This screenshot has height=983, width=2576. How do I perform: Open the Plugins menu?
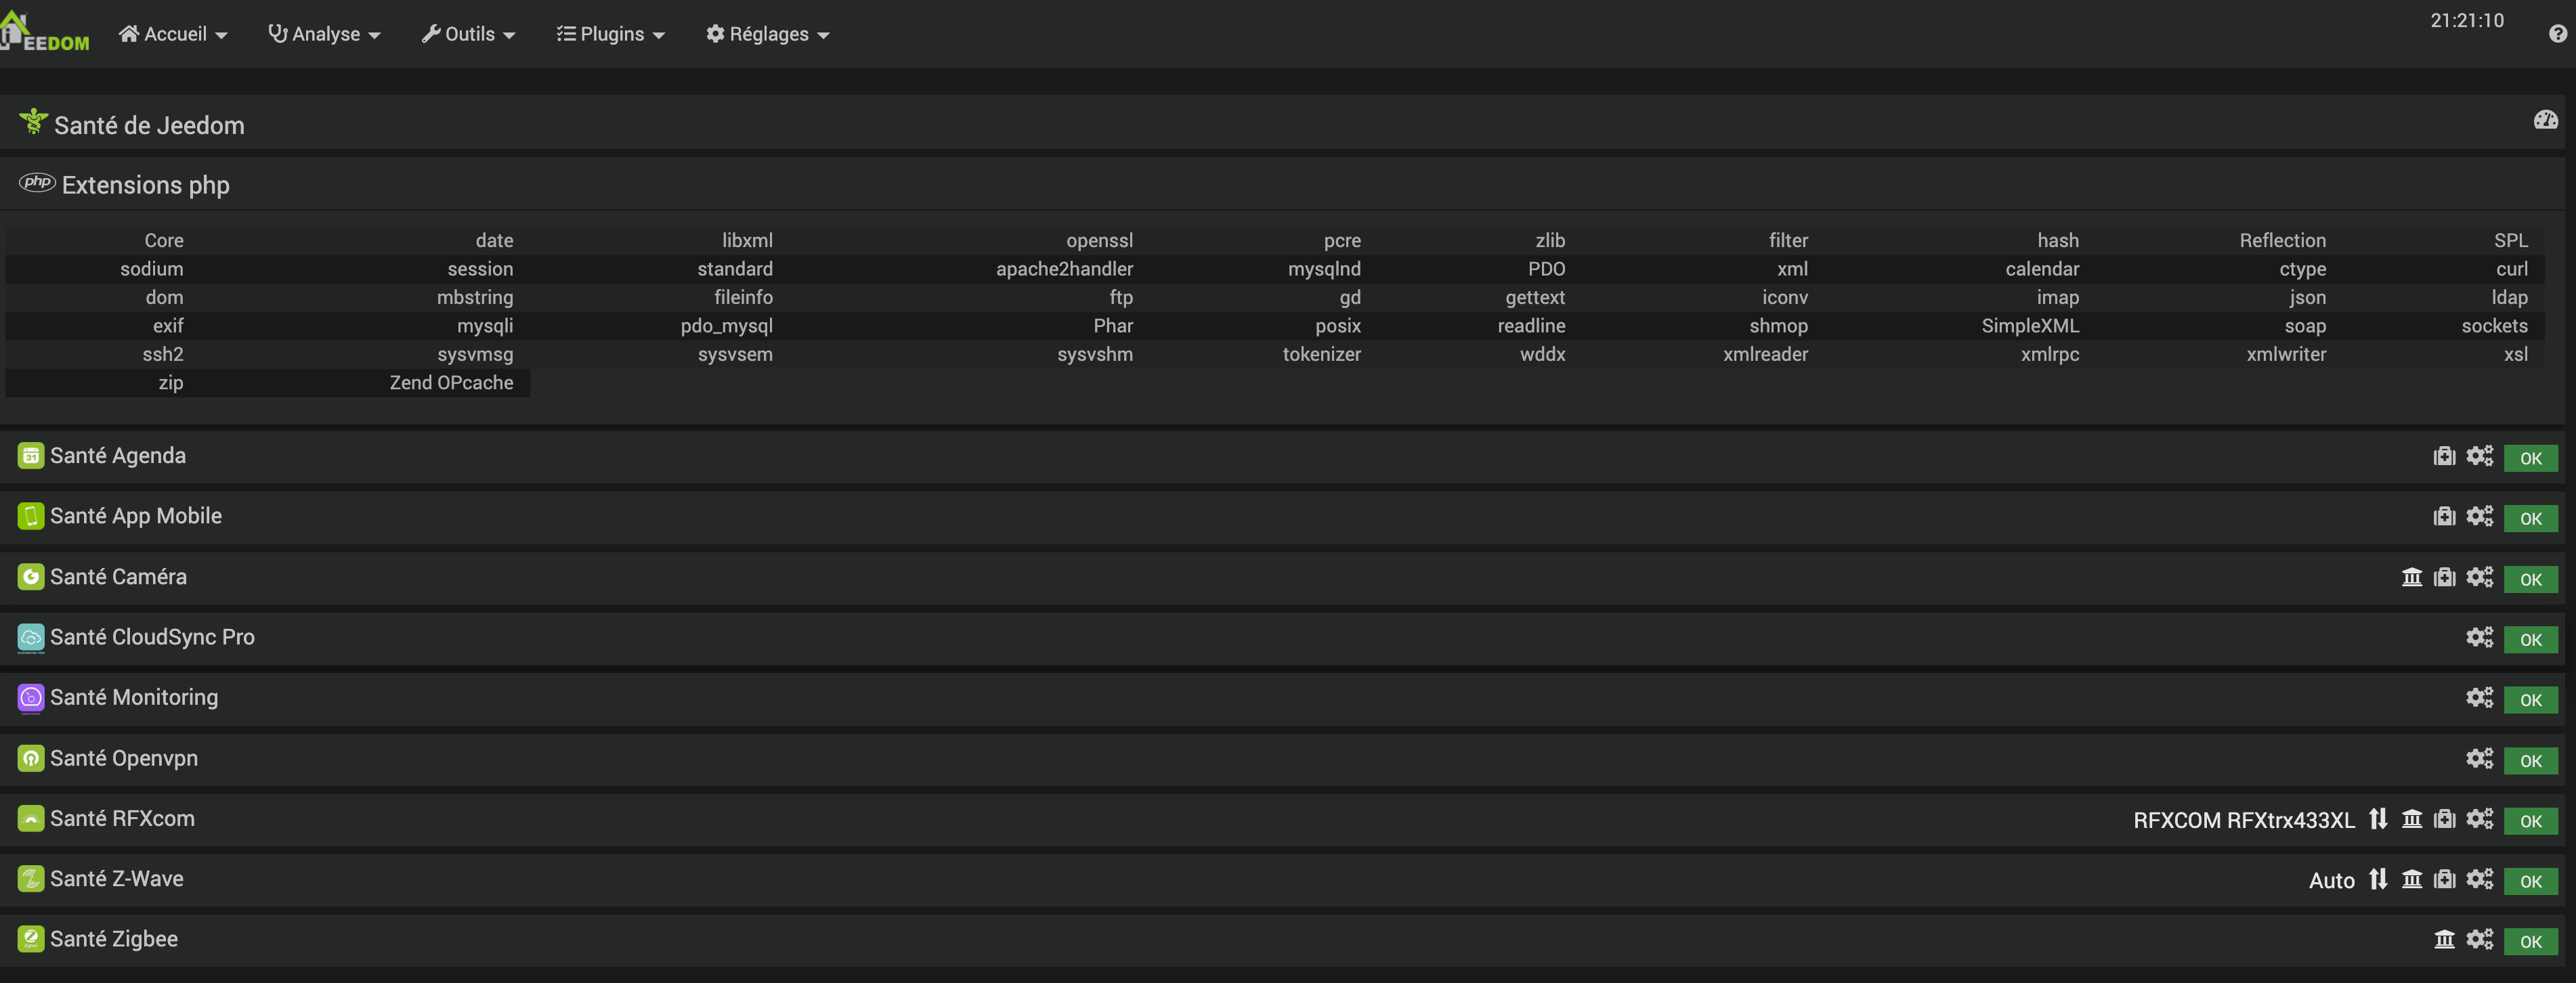click(610, 35)
